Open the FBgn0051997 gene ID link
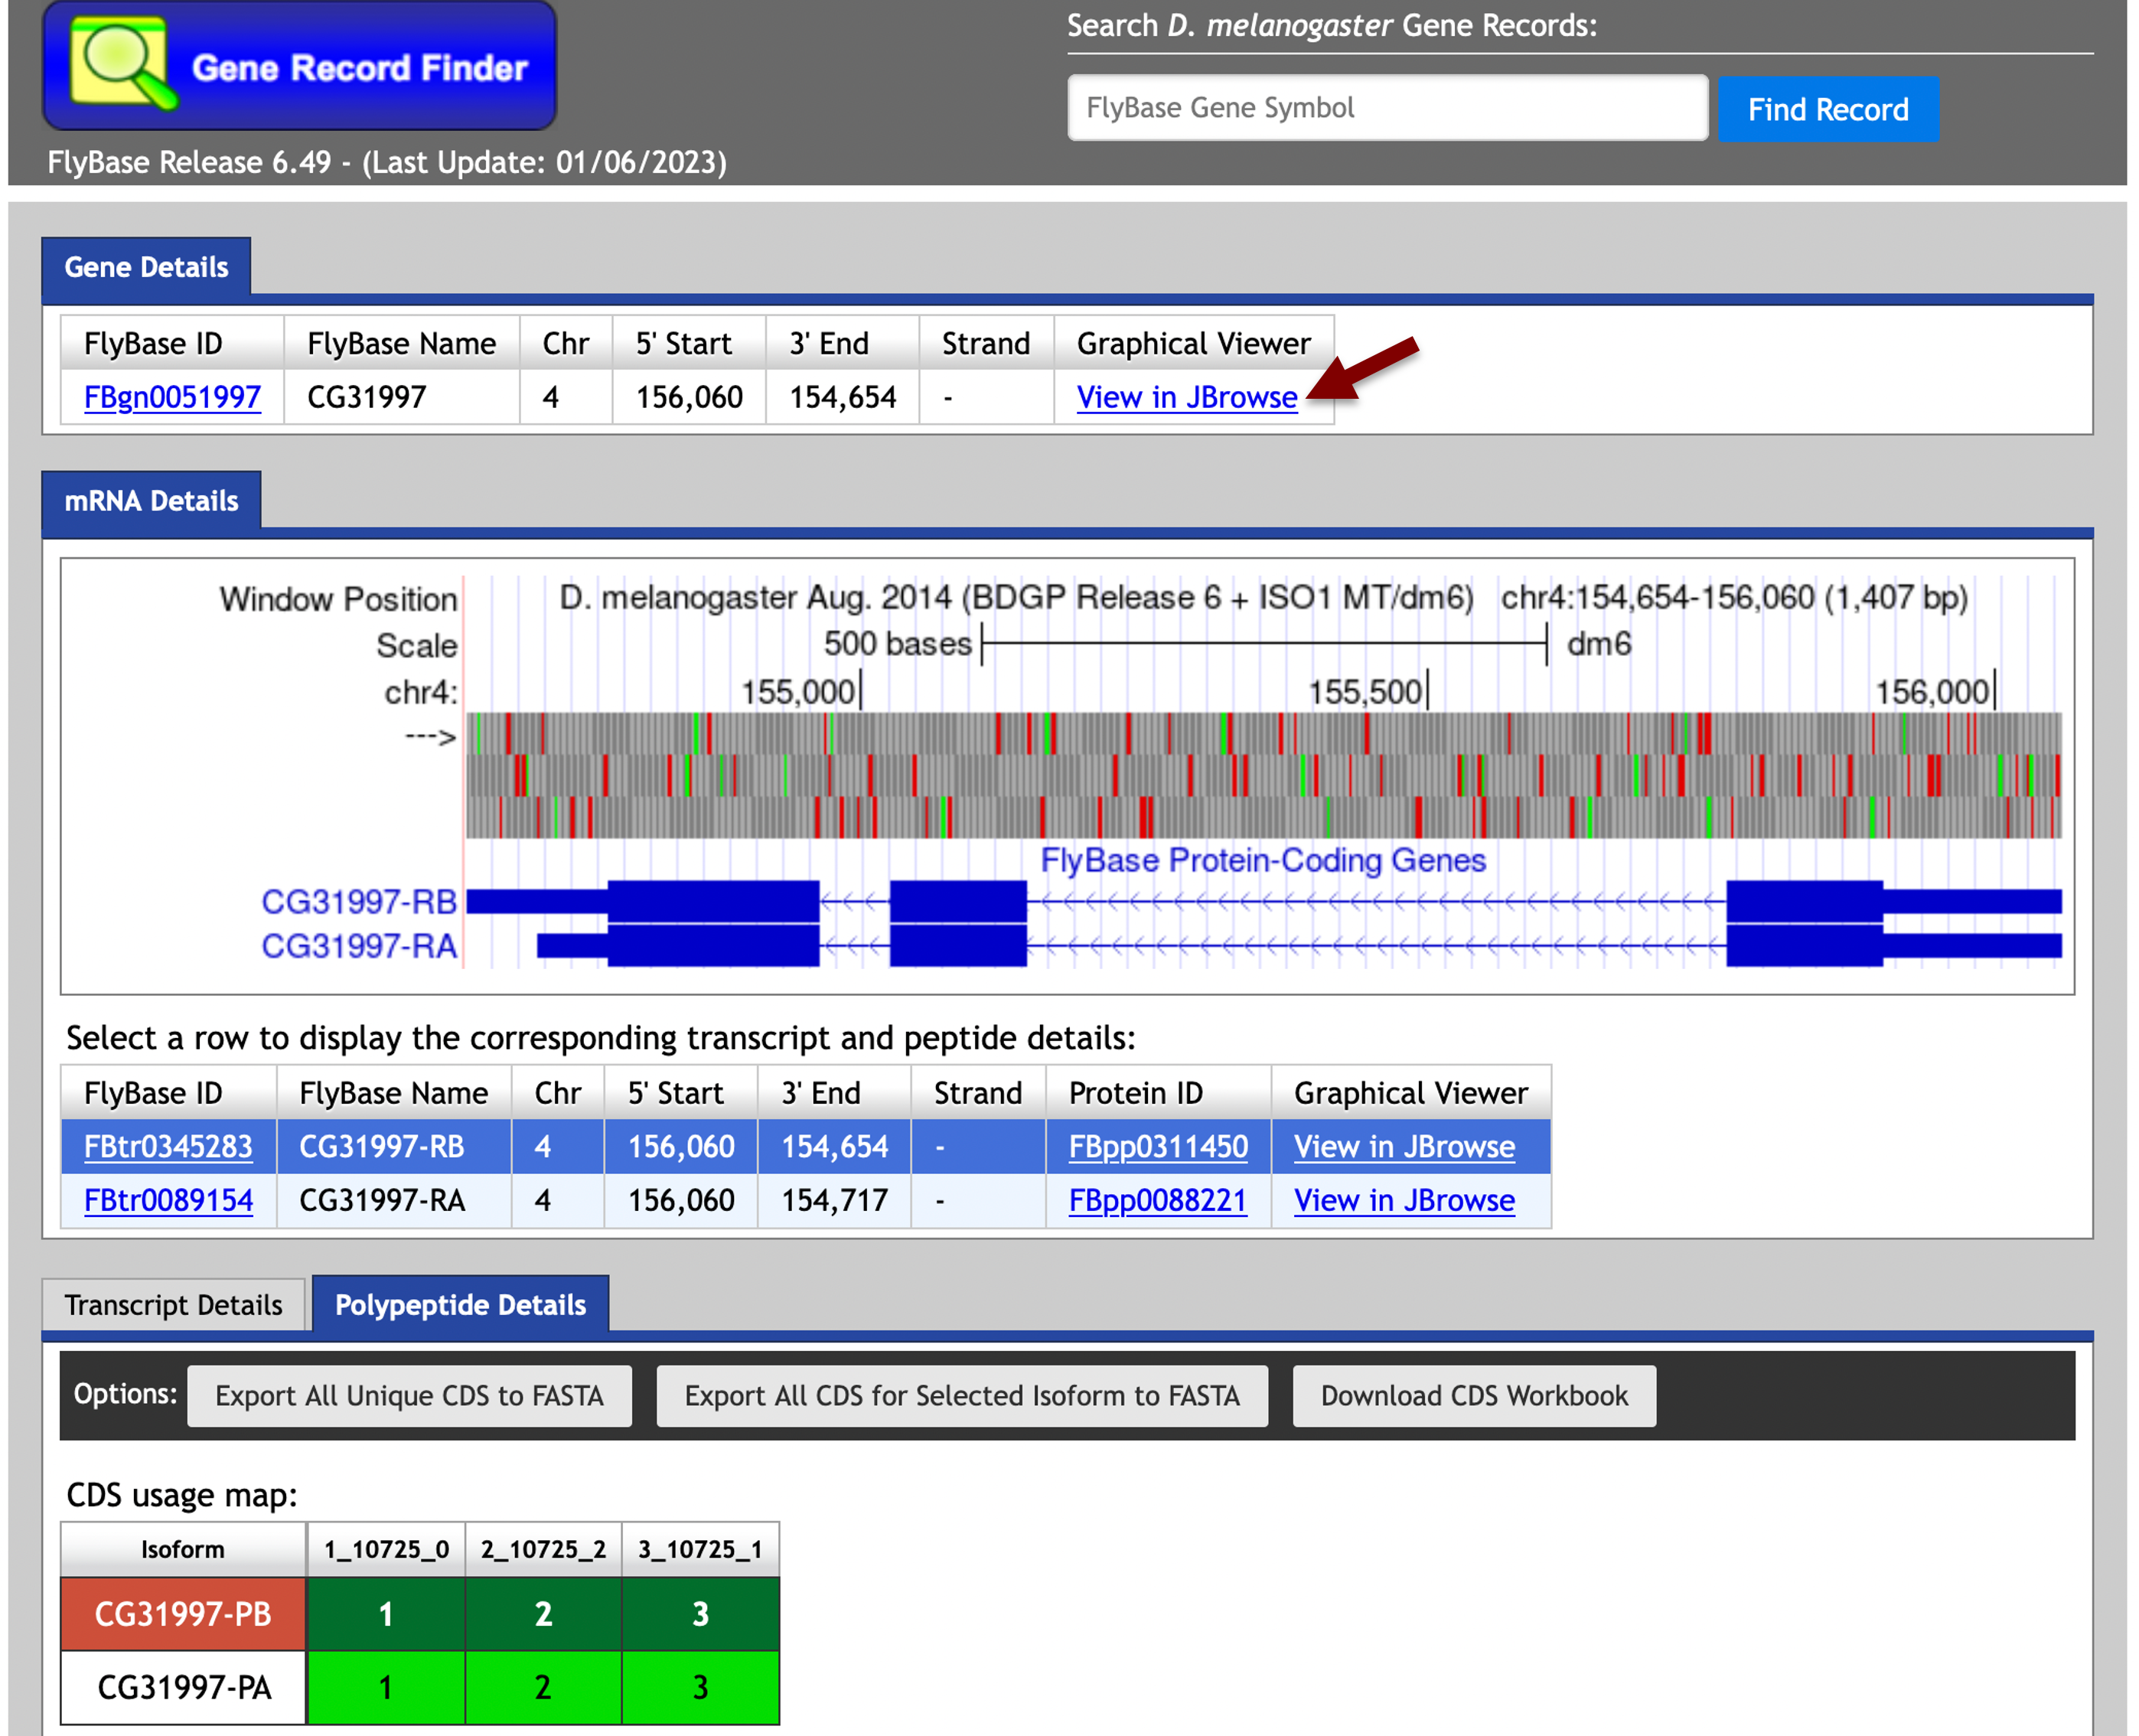The width and height of the screenshot is (2139, 1736). click(172, 397)
